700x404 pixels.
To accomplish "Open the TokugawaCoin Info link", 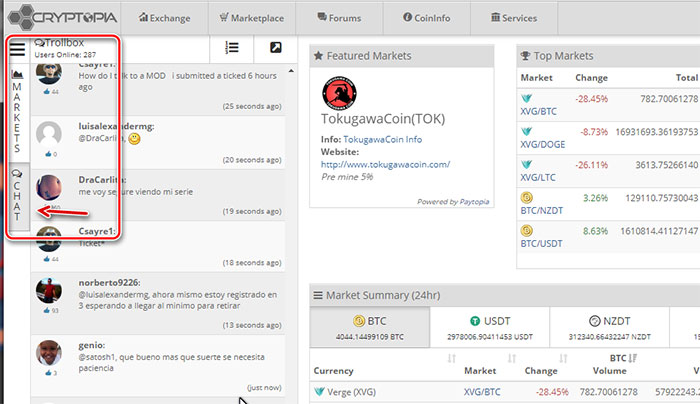I will click(x=383, y=139).
